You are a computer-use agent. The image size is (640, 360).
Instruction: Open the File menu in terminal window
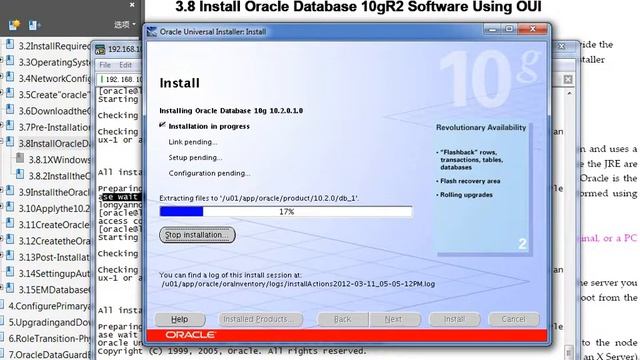pos(105,65)
